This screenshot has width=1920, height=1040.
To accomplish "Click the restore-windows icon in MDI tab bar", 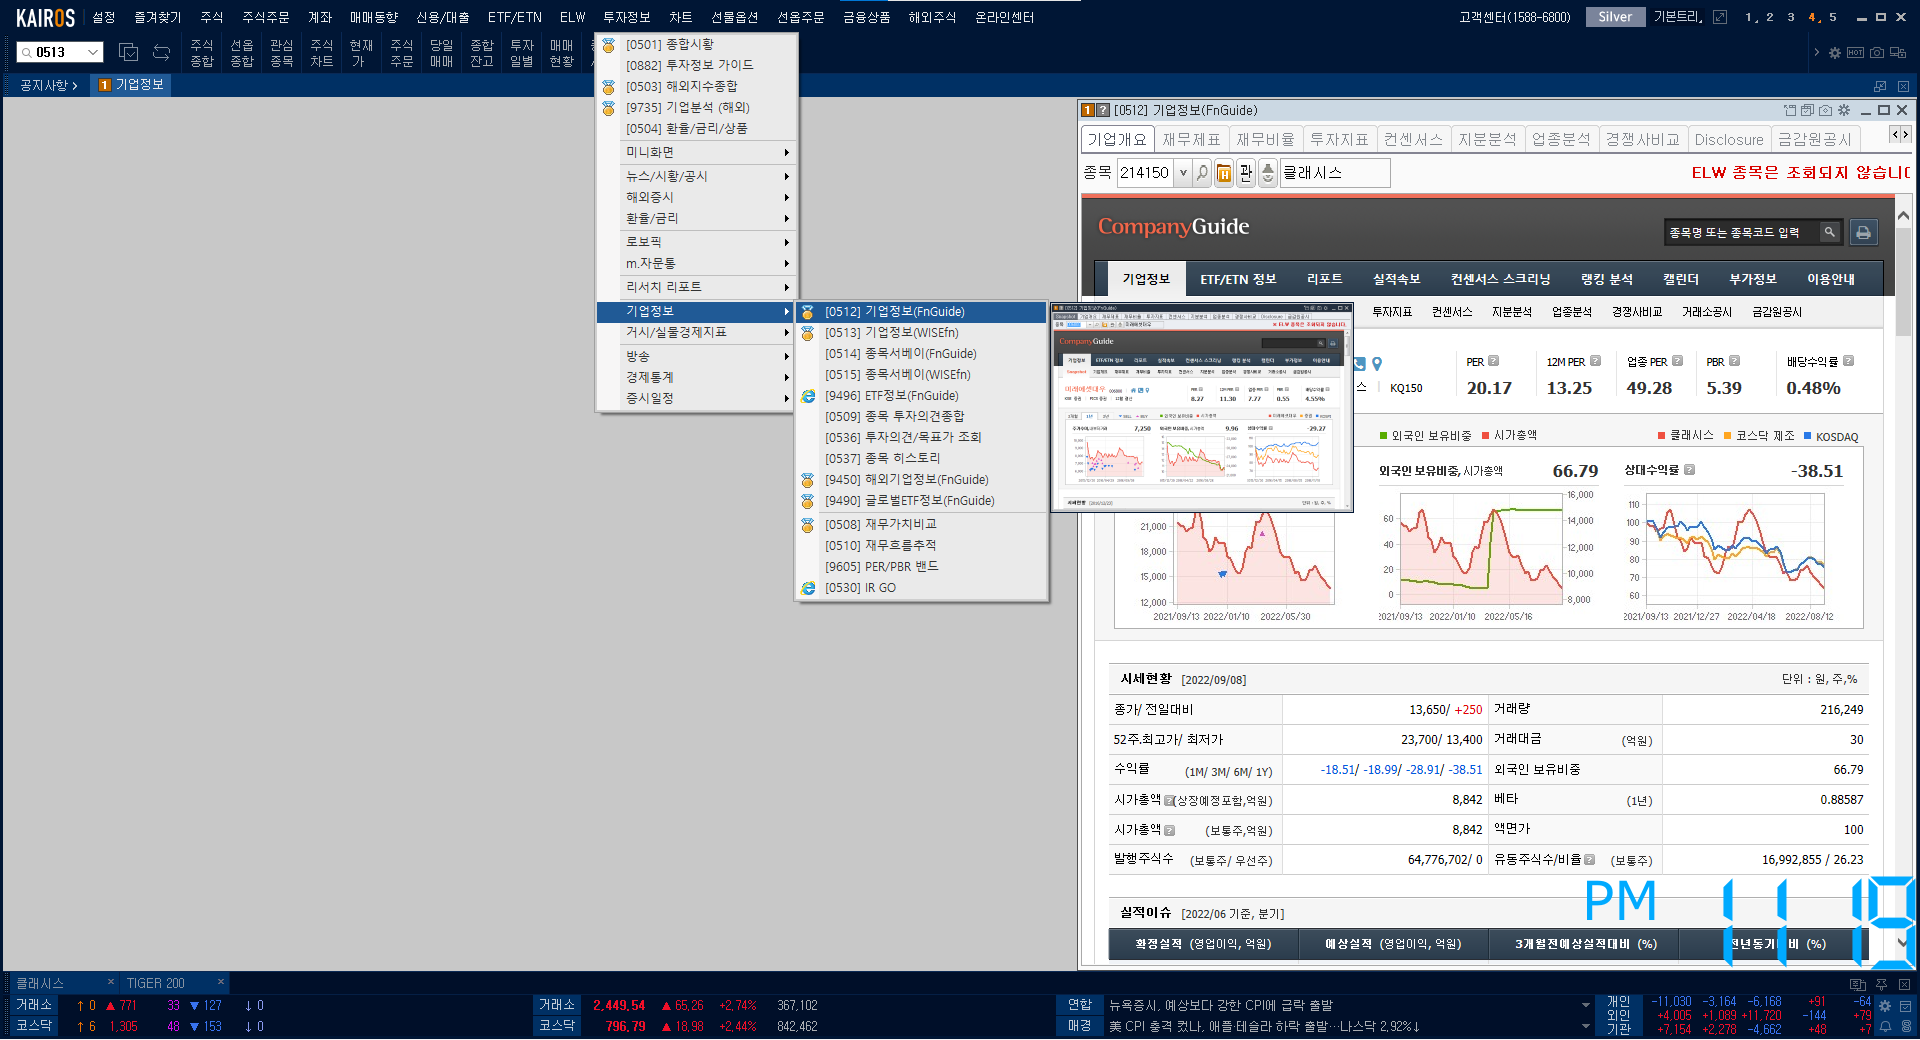I will coord(1880,86).
